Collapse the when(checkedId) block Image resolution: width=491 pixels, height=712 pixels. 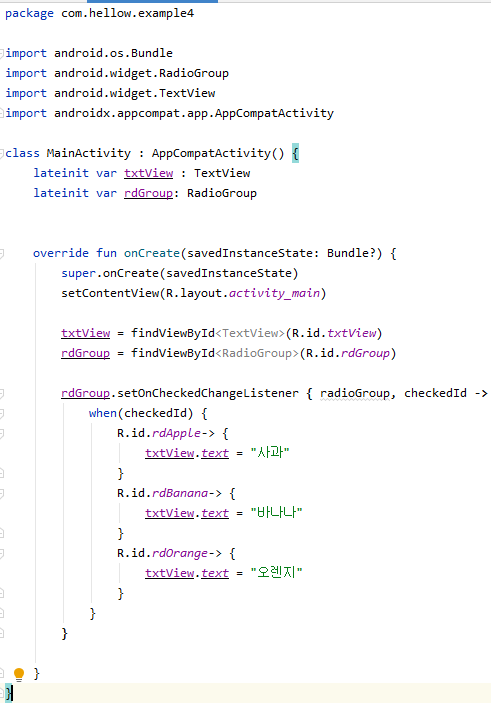pos(2,413)
